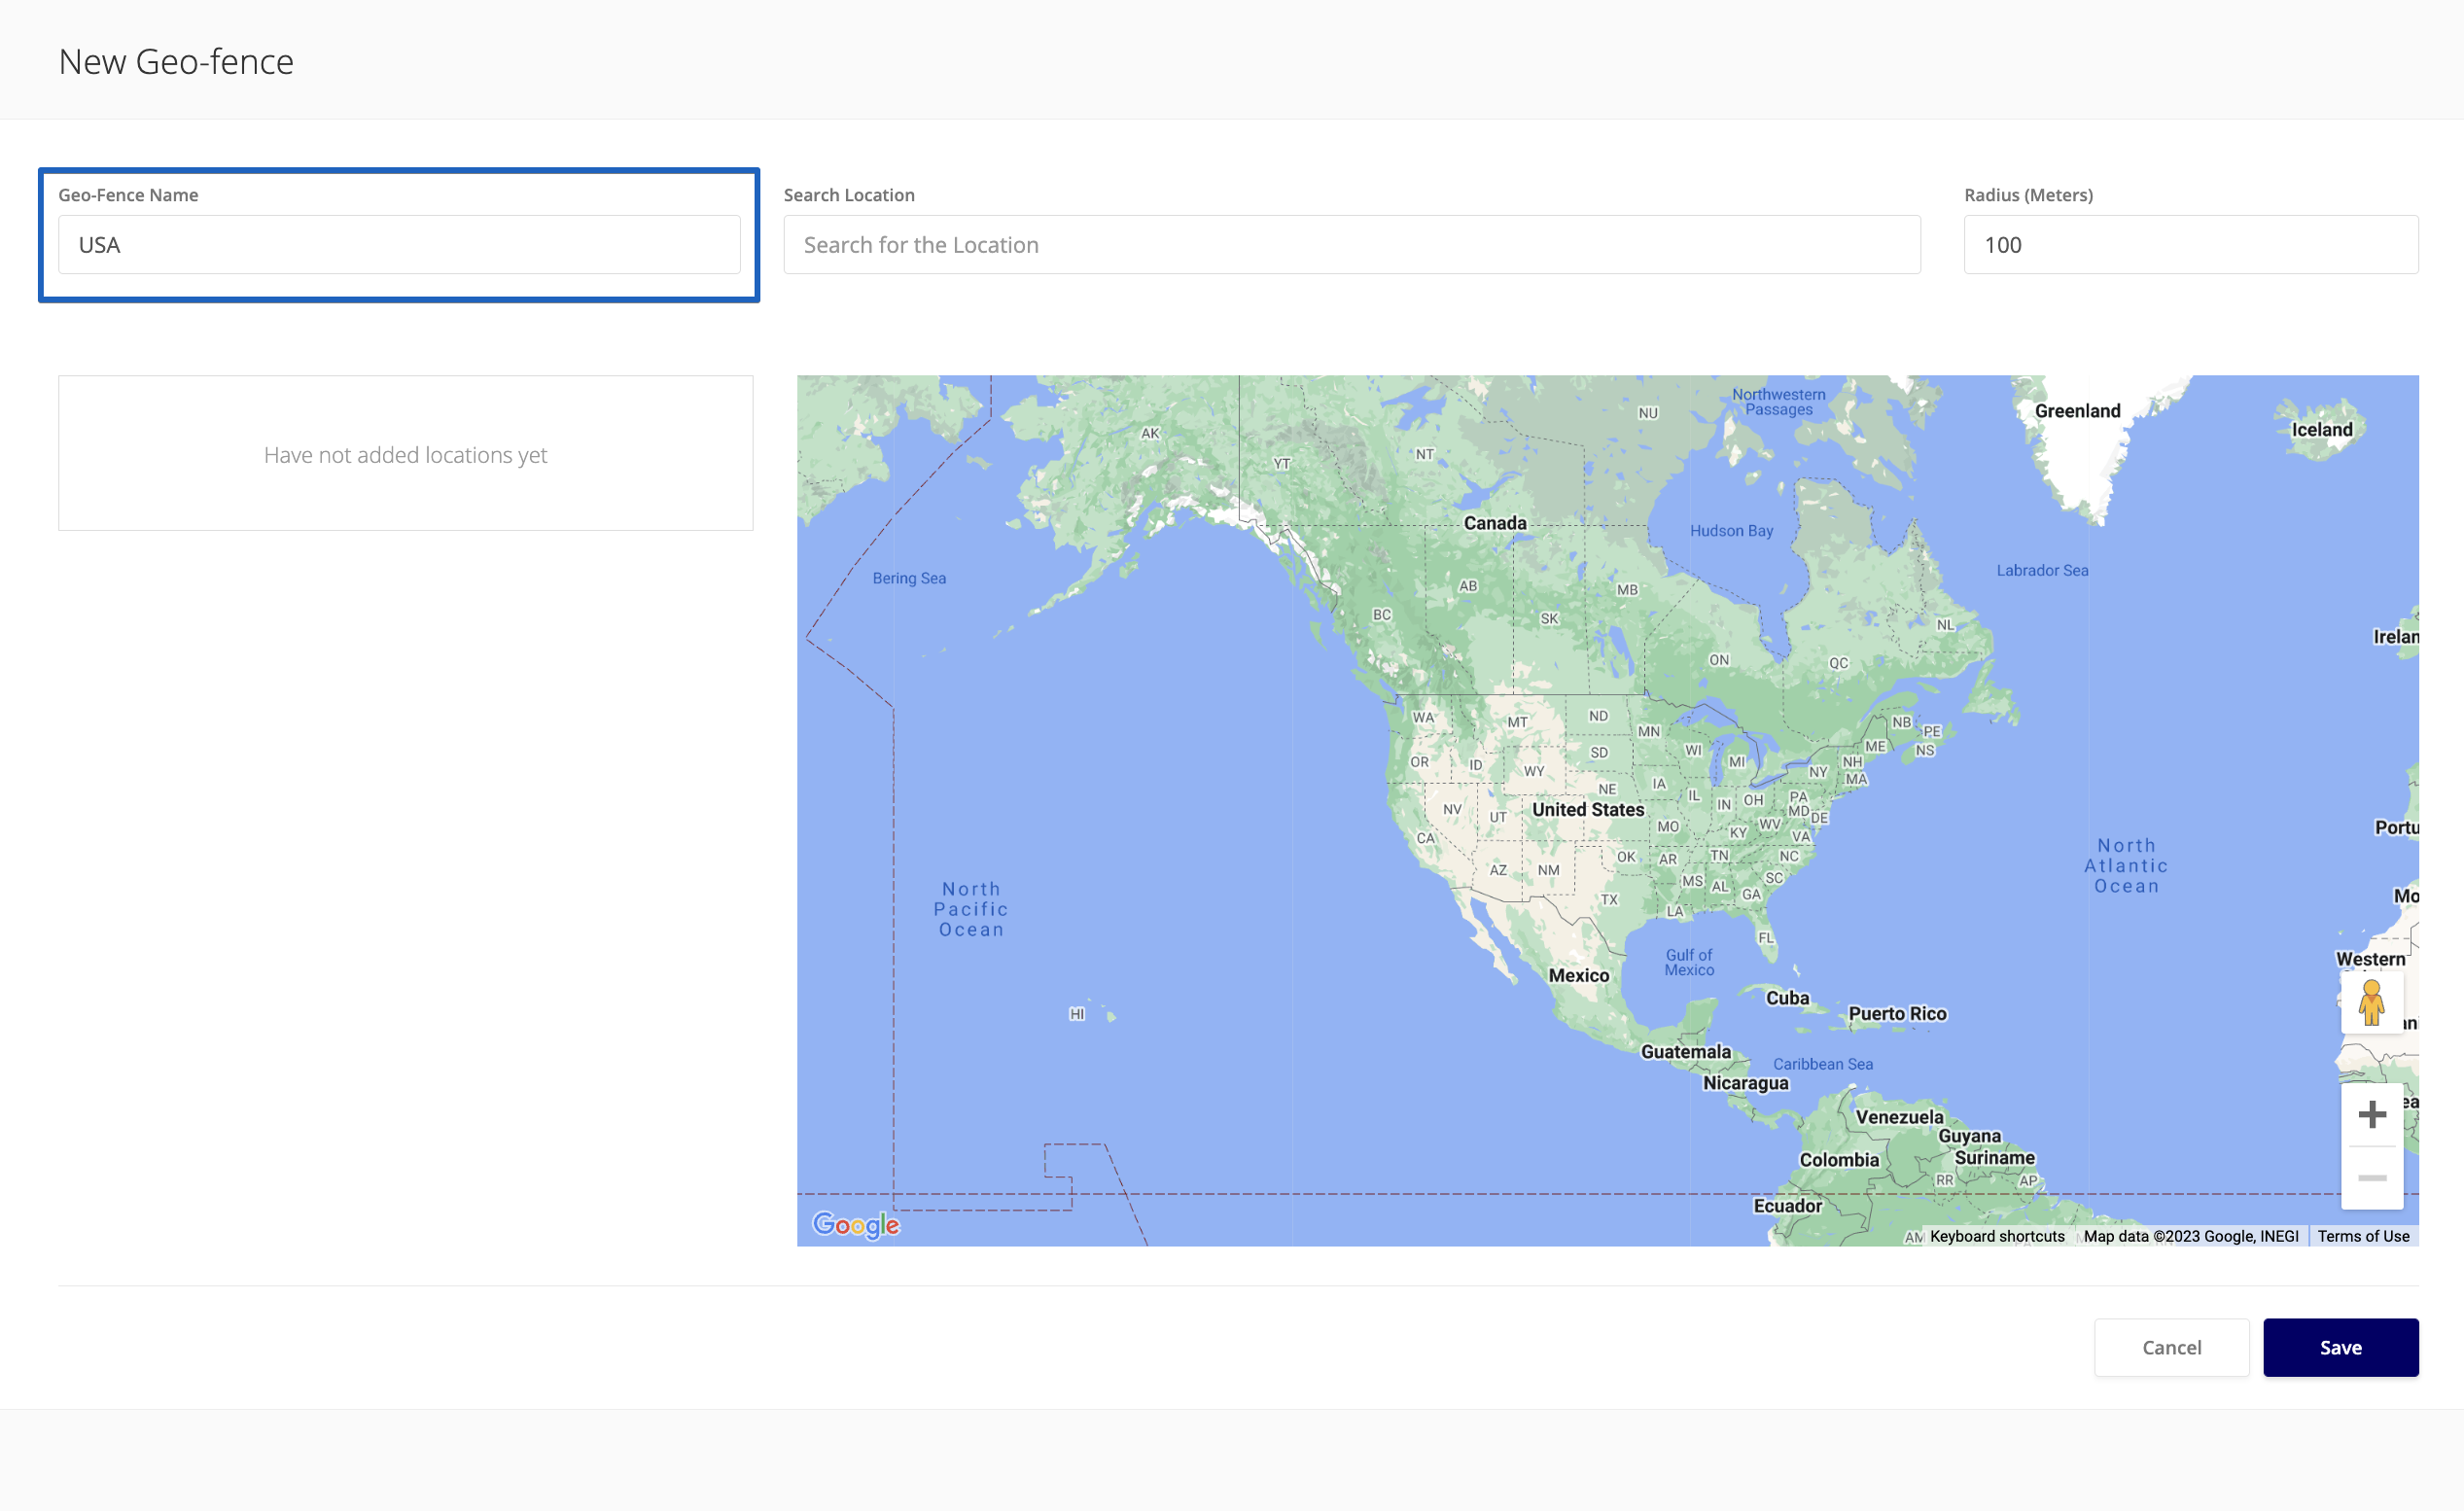Zoom out the map with minus
The height and width of the screenshot is (1511, 2464).
(x=2371, y=1177)
